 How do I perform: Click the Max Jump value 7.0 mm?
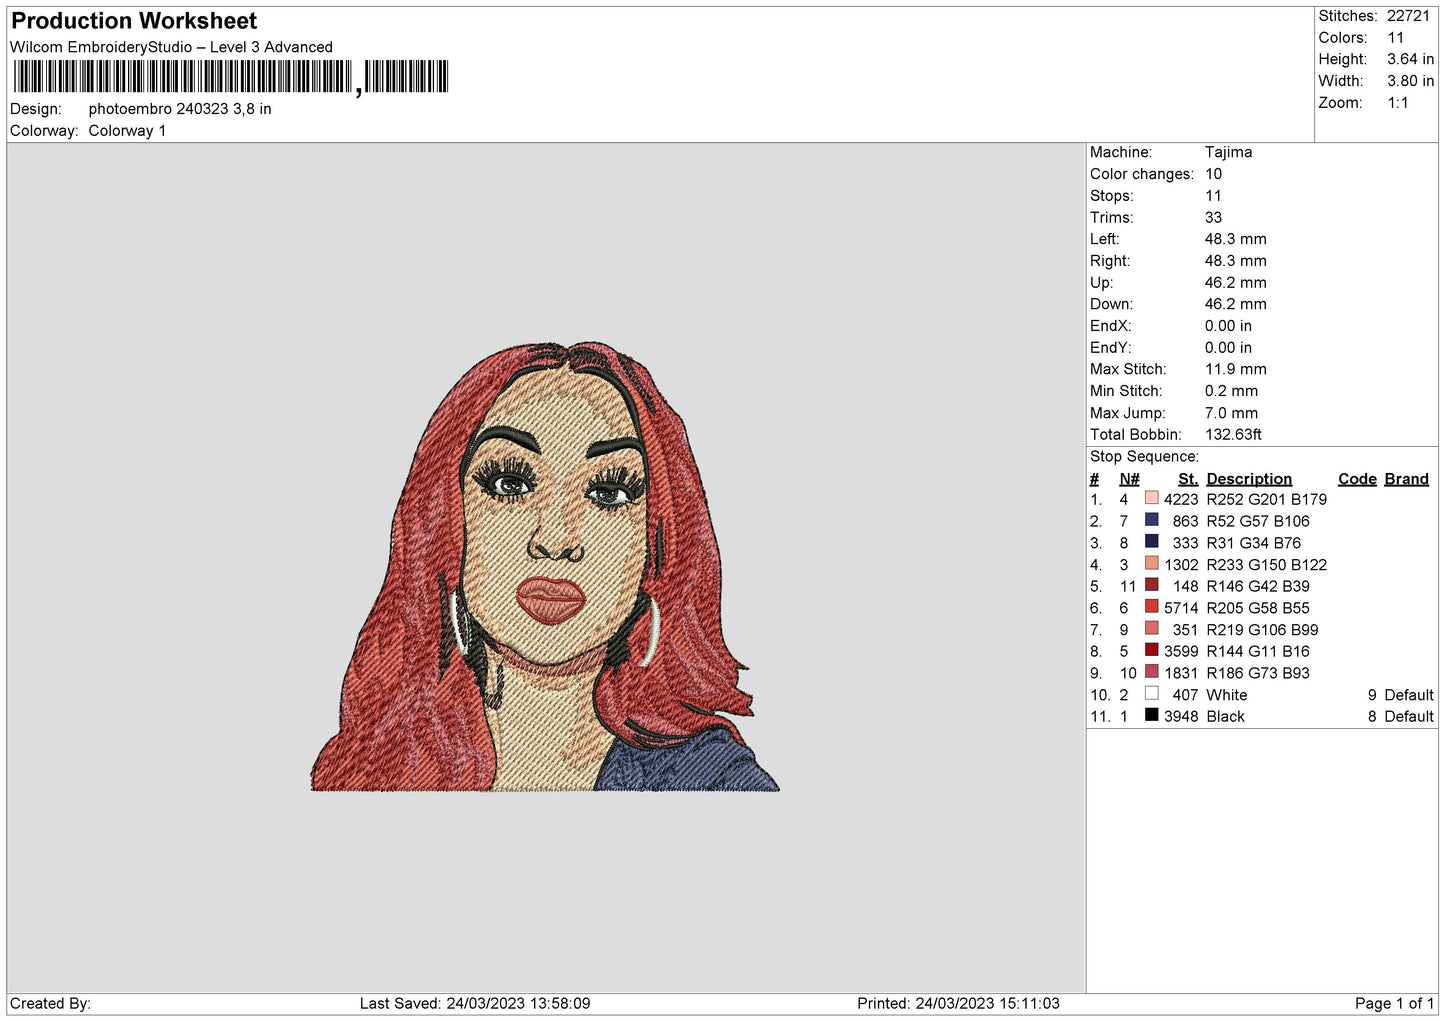[x=1231, y=413]
